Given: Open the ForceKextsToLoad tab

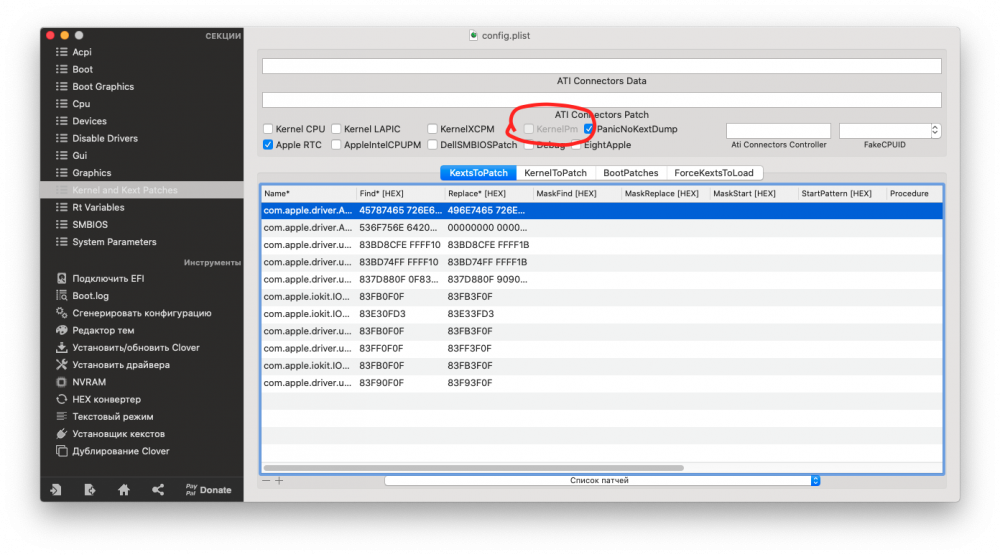Looking at the screenshot, I should click(x=714, y=173).
